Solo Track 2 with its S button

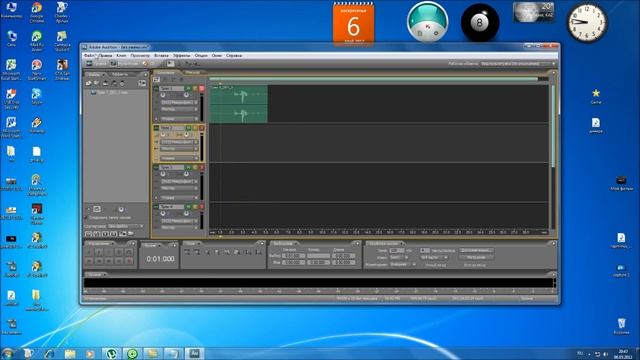point(195,128)
